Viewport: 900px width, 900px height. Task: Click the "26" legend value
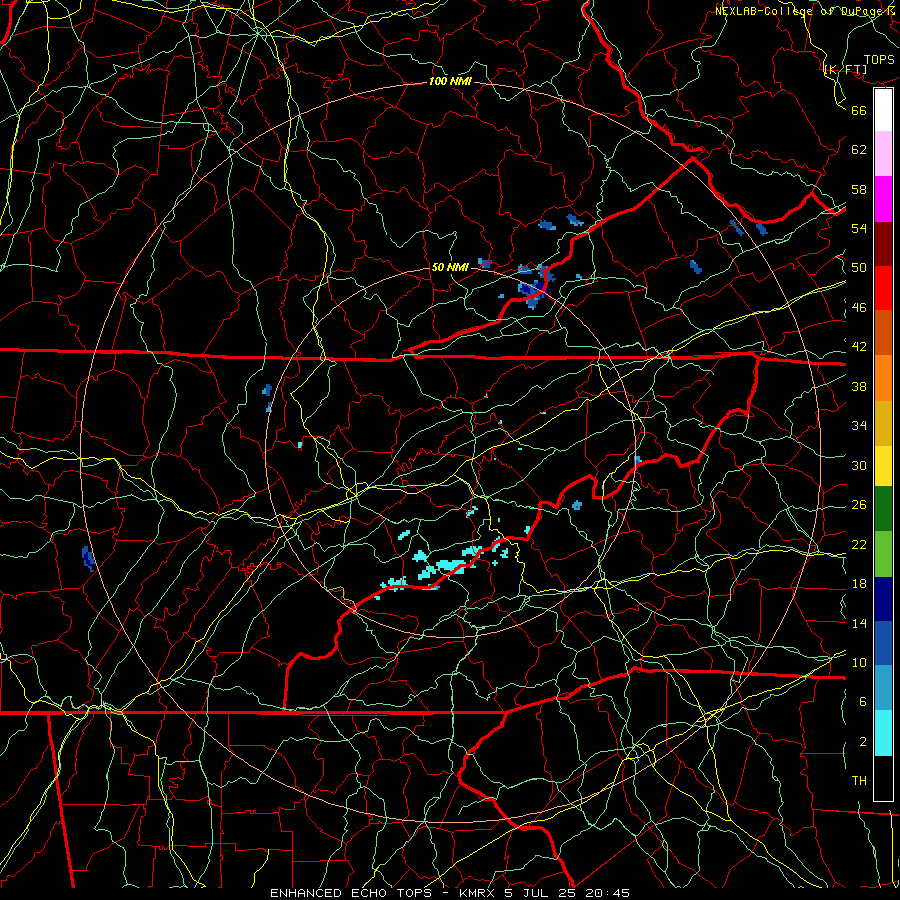[859, 505]
